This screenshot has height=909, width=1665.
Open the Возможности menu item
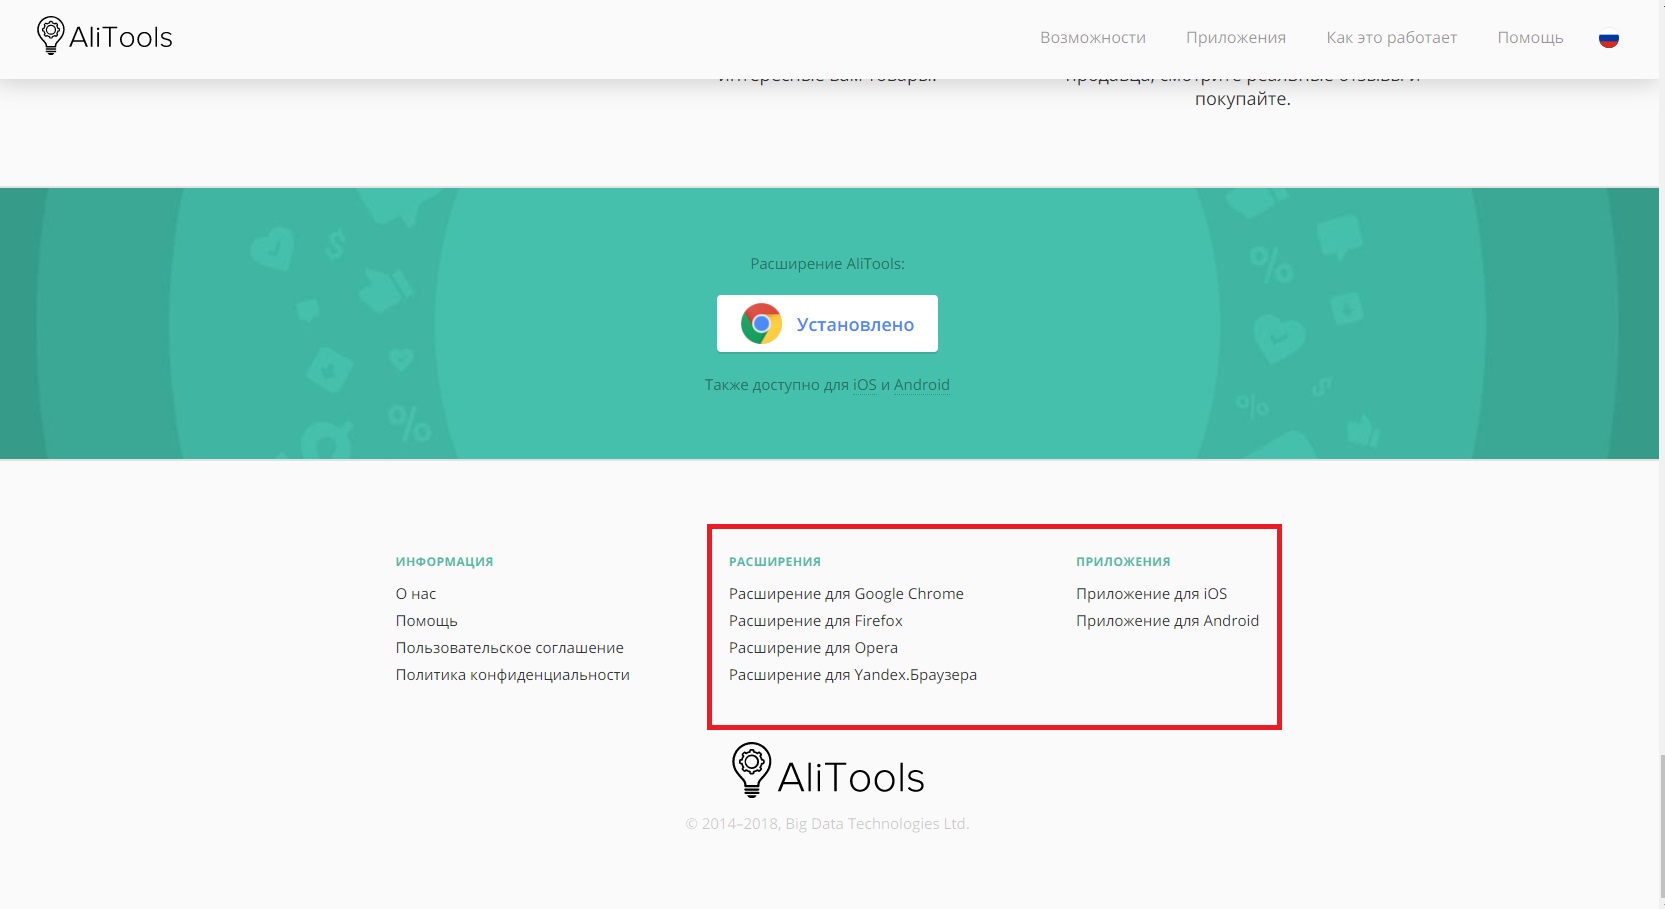click(x=1092, y=38)
